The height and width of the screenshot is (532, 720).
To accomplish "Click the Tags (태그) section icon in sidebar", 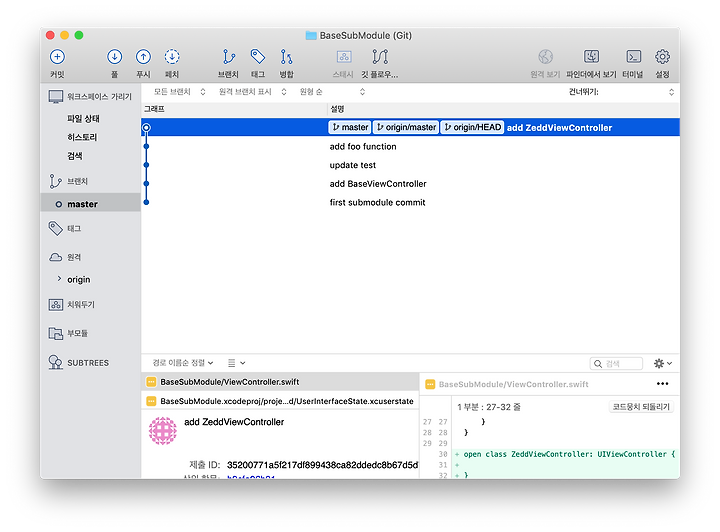I will [56, 228].
